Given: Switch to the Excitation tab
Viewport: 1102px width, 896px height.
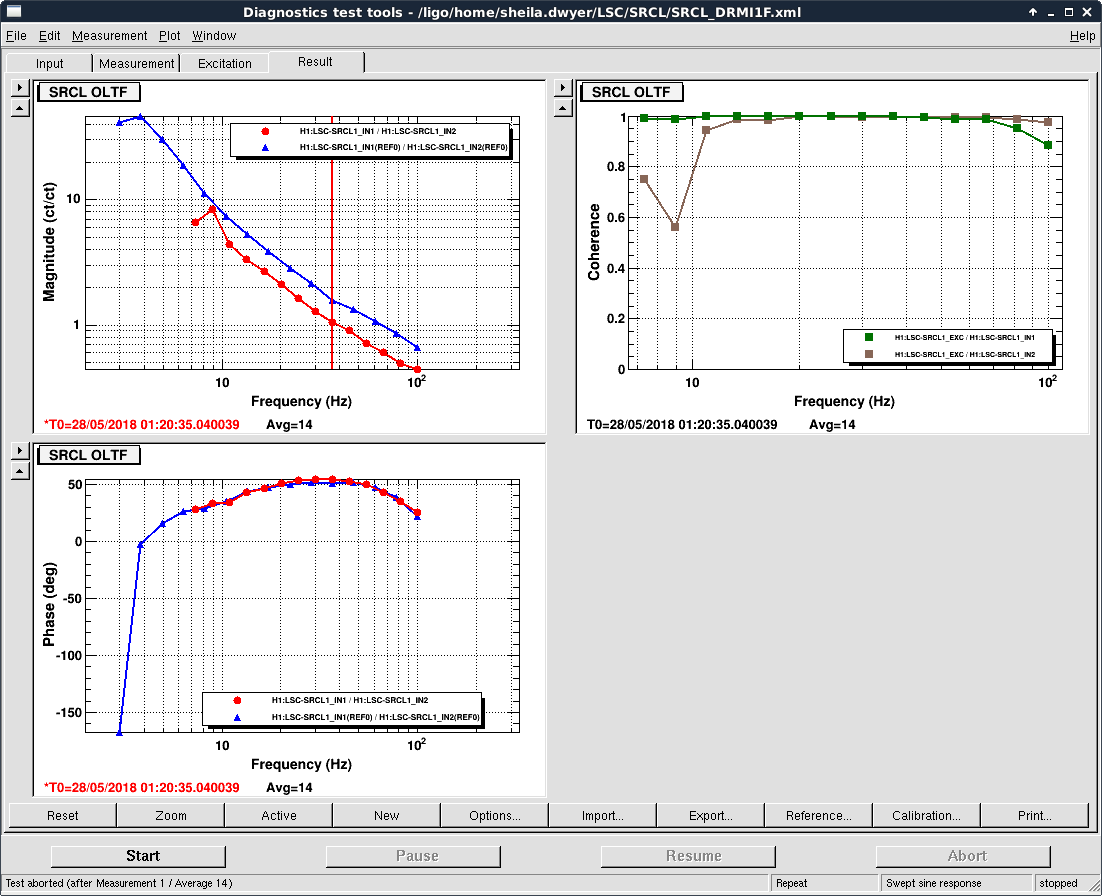Looking at the screenshot, I should pyautogui.click(x=225, y=63).
